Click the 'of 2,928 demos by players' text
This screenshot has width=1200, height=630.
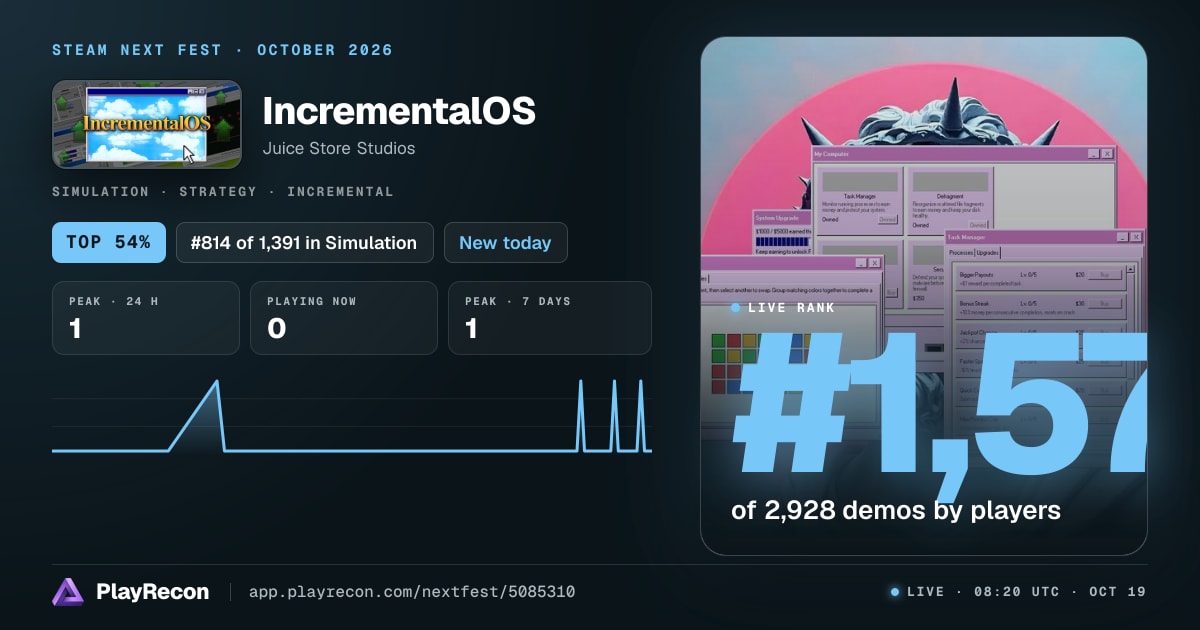click(895, 510)
